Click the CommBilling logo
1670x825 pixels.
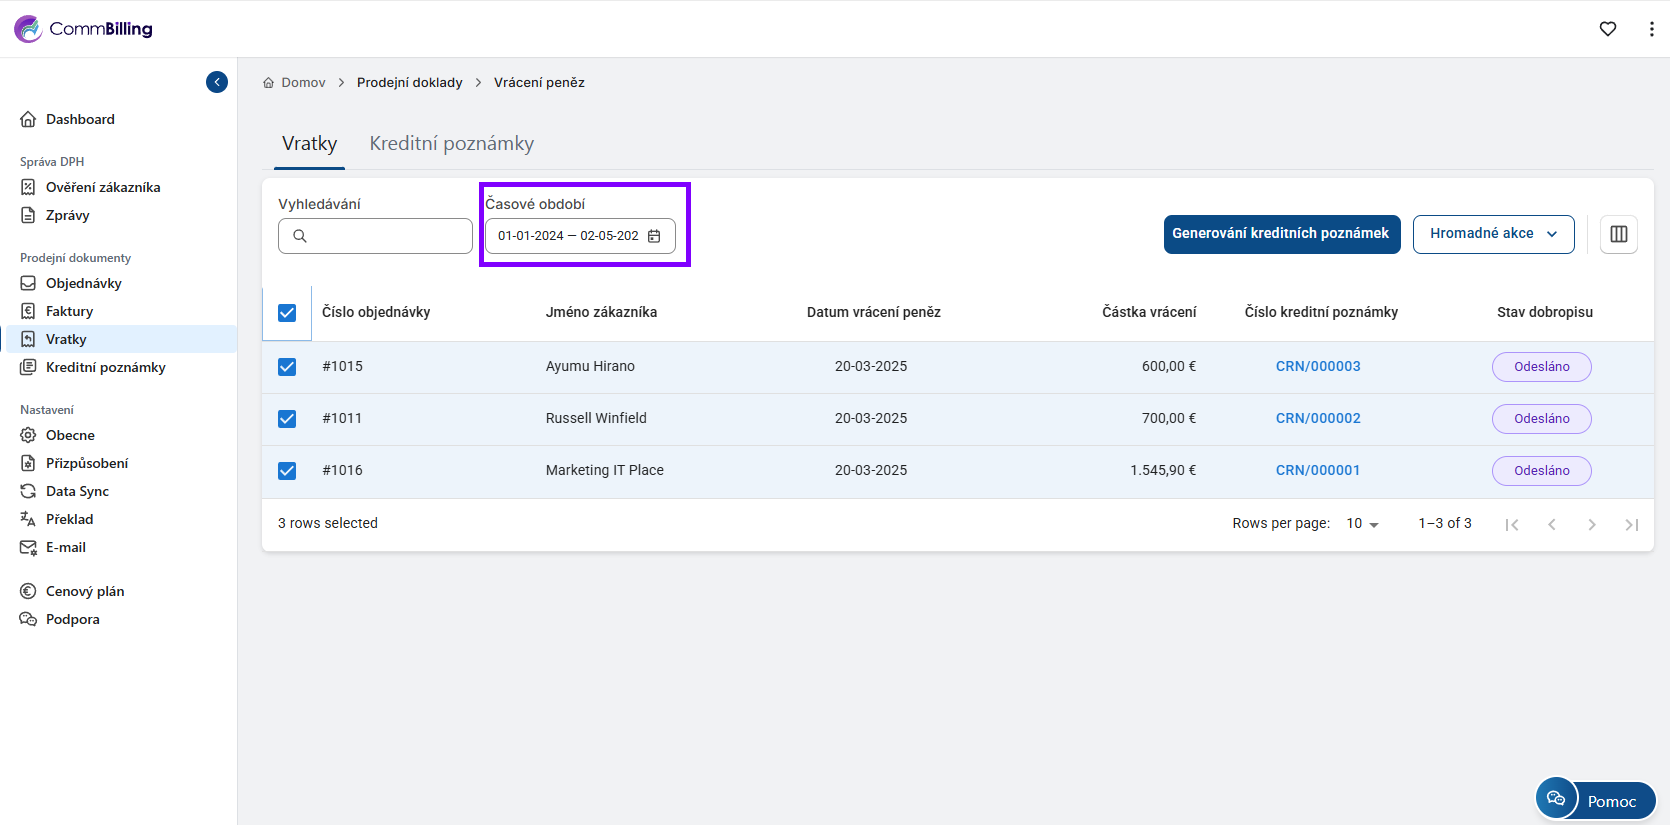(84, 29)
